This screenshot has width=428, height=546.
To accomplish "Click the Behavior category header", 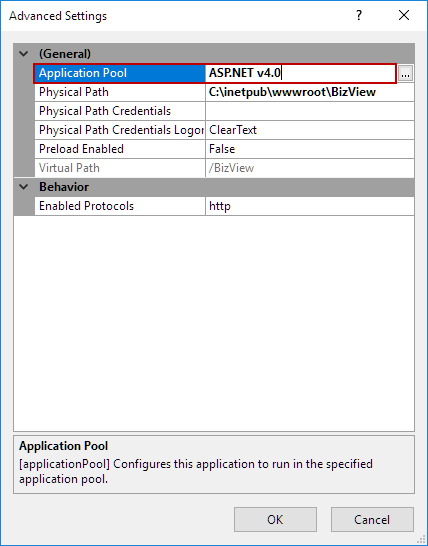I will [x=214, y=187].
